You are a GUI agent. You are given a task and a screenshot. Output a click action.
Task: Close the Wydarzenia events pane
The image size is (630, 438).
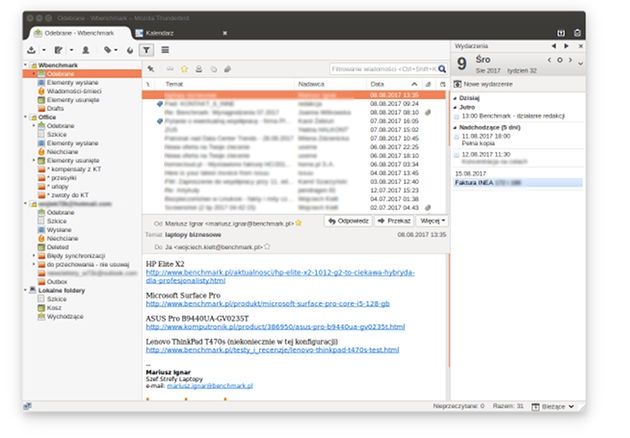(581, 46)
